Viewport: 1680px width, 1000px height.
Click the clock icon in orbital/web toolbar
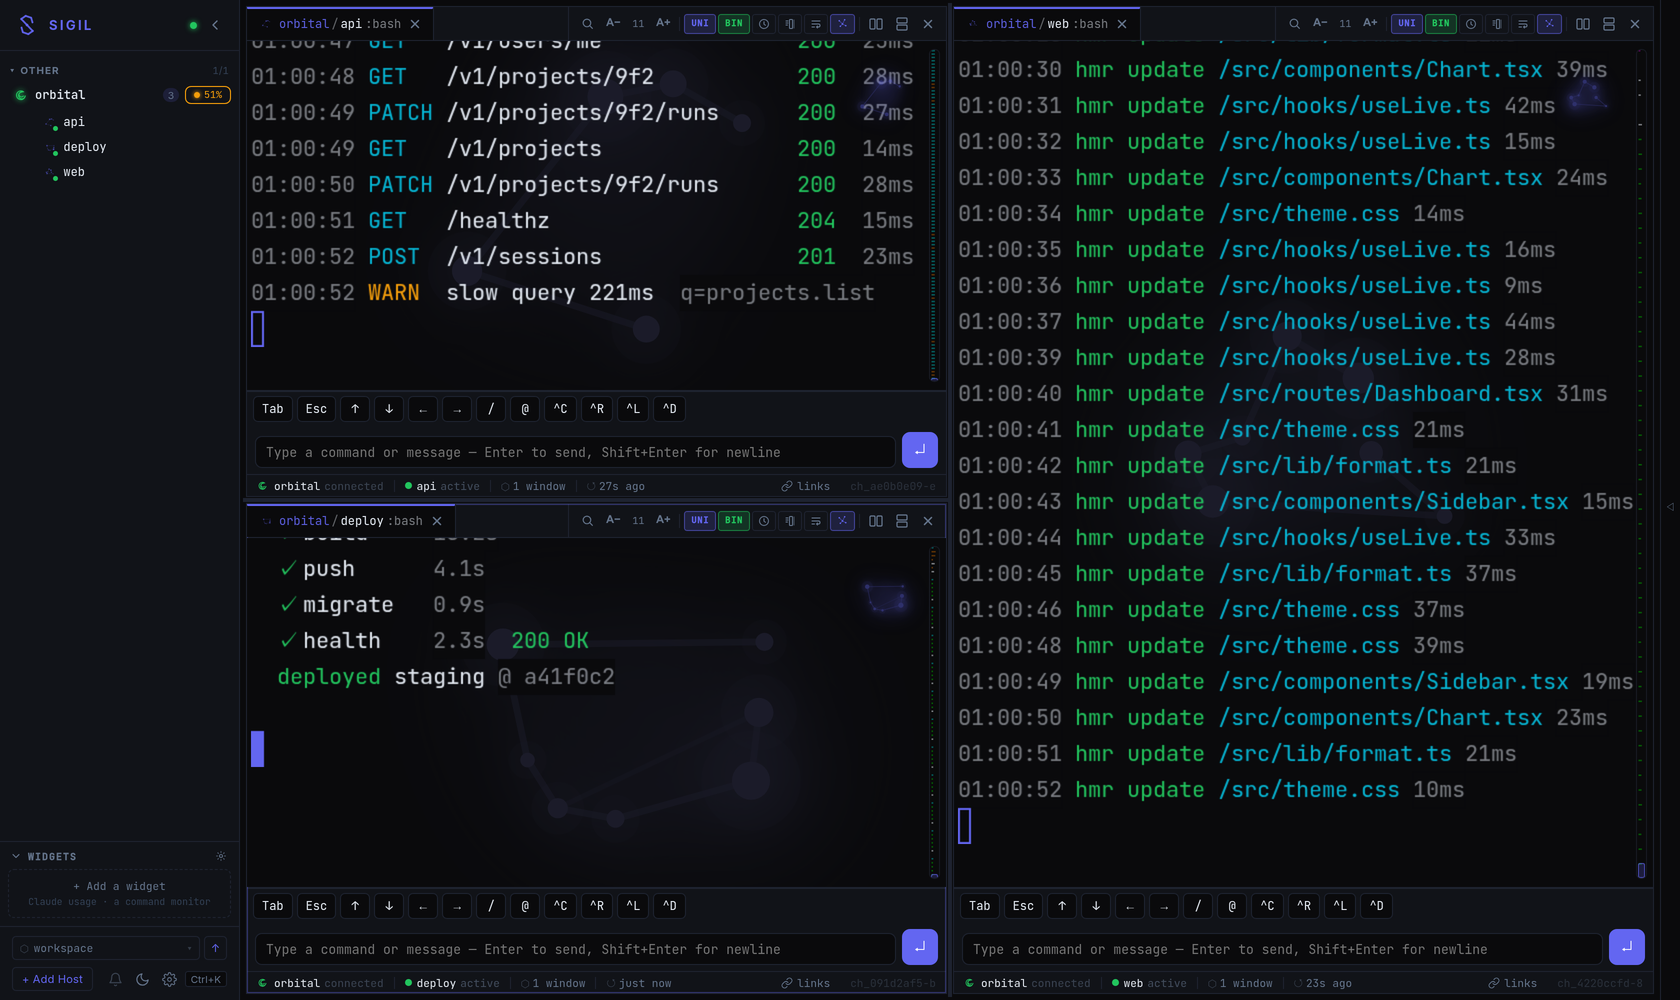pos(1471,24)
